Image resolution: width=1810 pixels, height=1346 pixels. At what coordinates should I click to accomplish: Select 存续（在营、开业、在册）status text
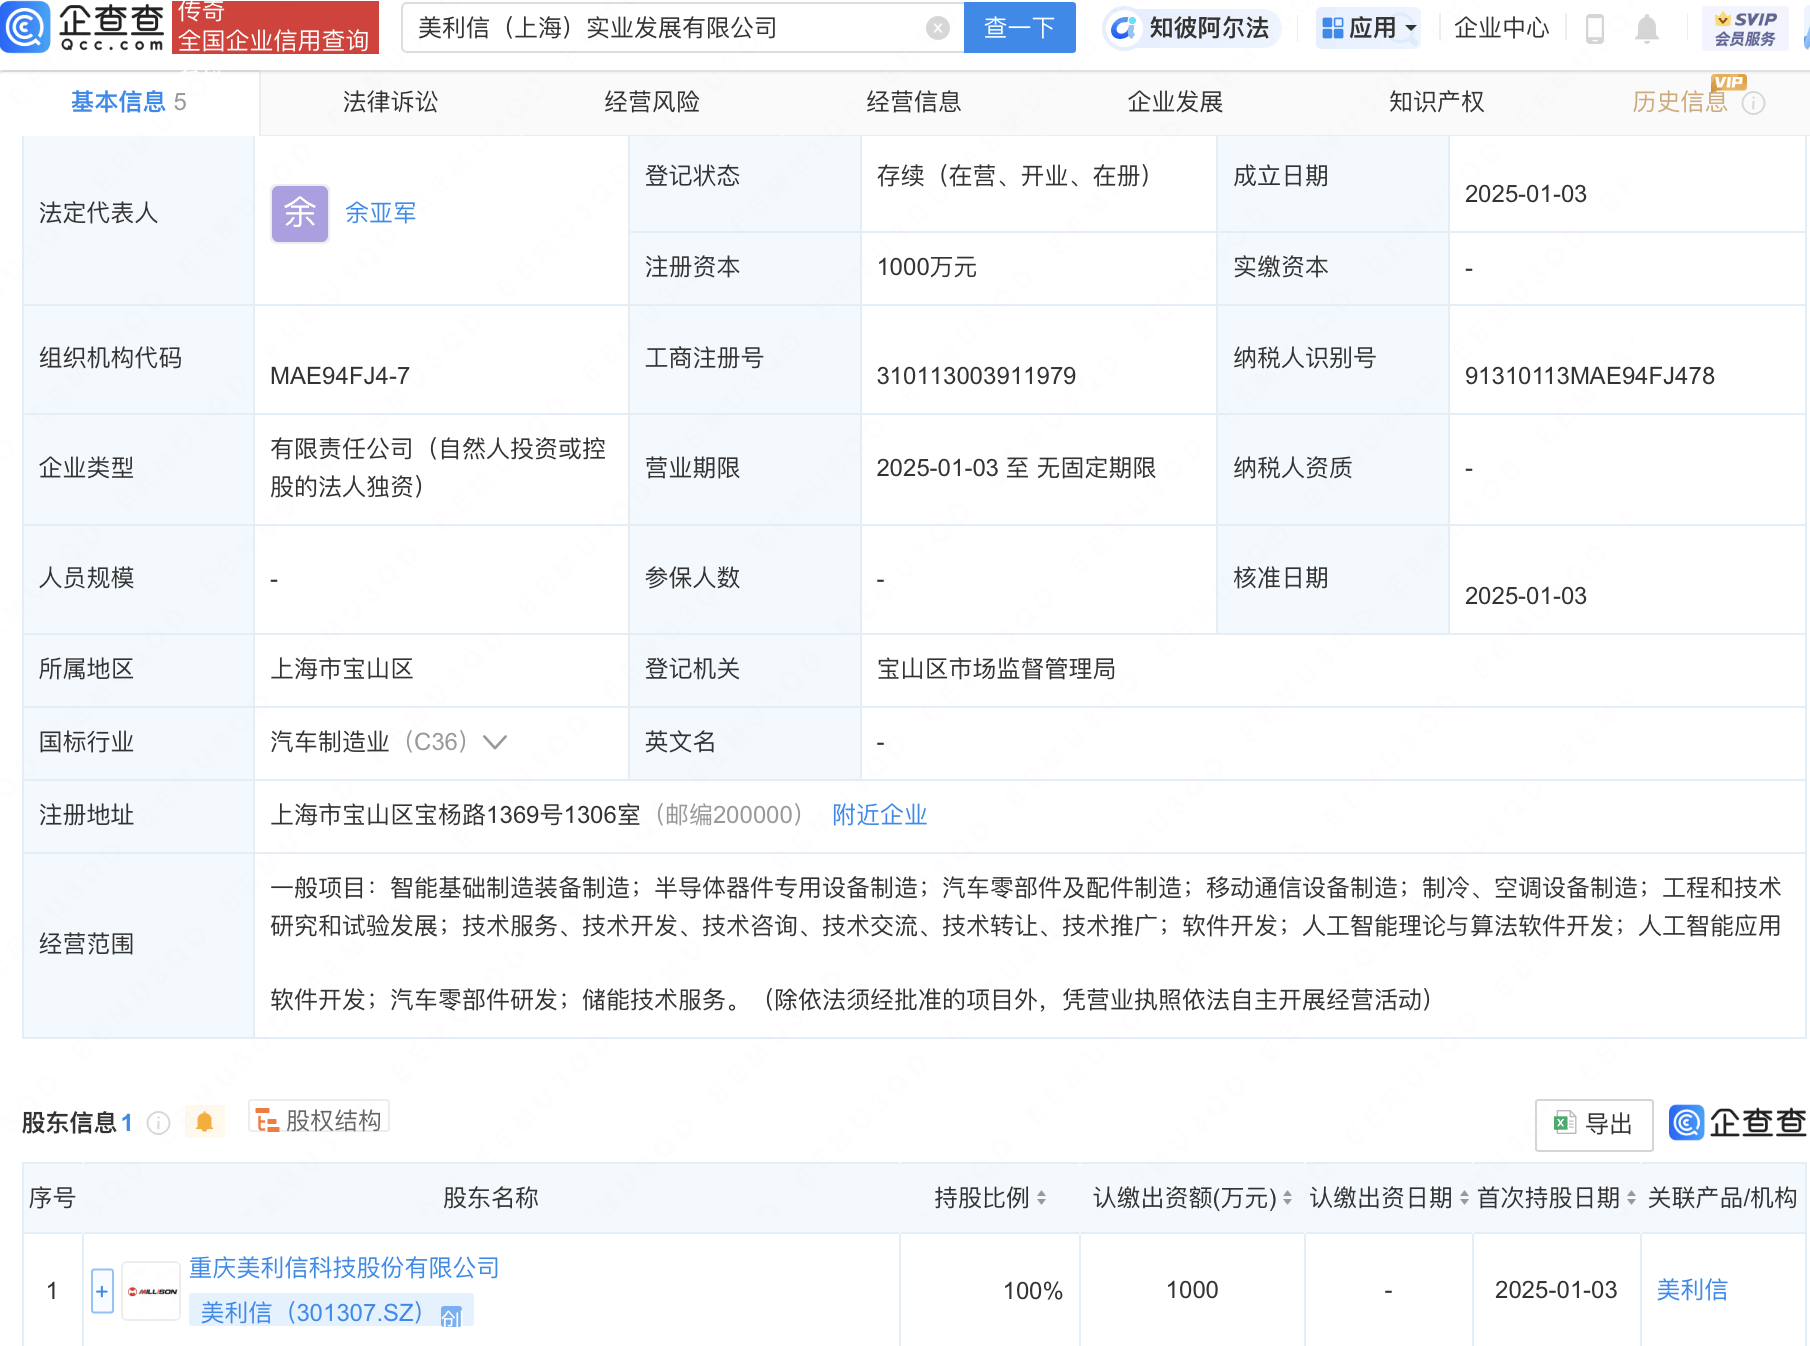(x=1013, y=176)
